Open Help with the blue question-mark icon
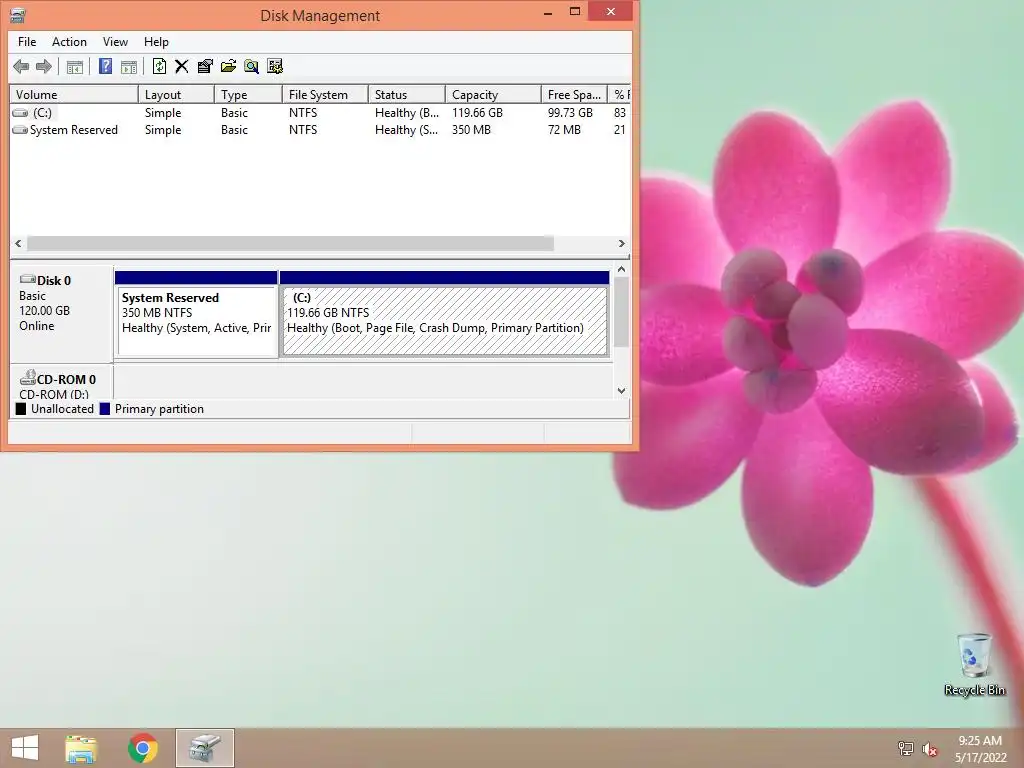The height and width of the screenshot is (768, 1024). [x=105, y=66]
